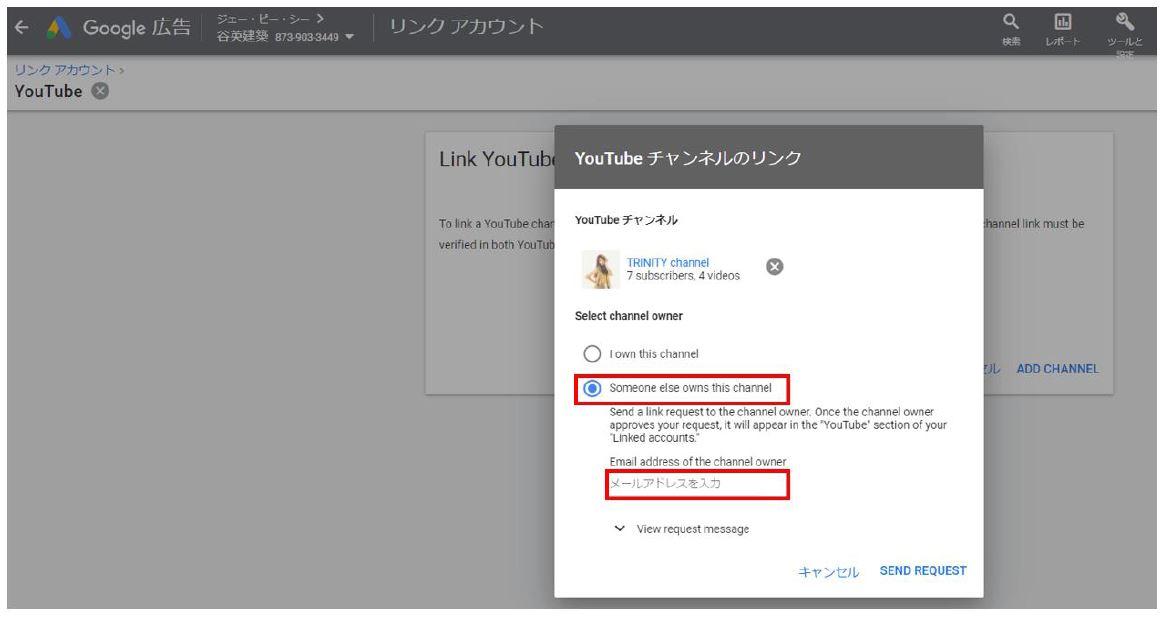Go back using the top-left arrow
1164x618 pixels.
pyautogui.click(x=22, y=28)
